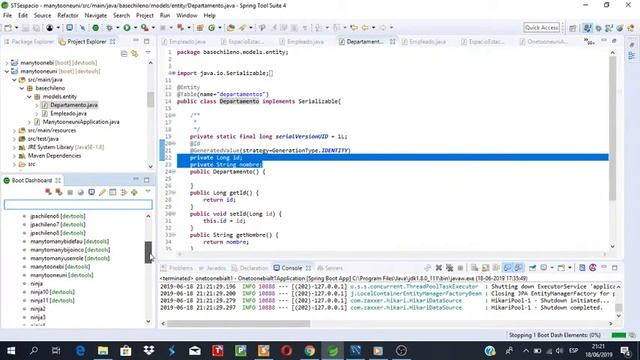The width and height of the screenshot is (640, 360).
Task: Toggle Show Console on standard output change
Action: pyautogui.click(x=507, y=268)
